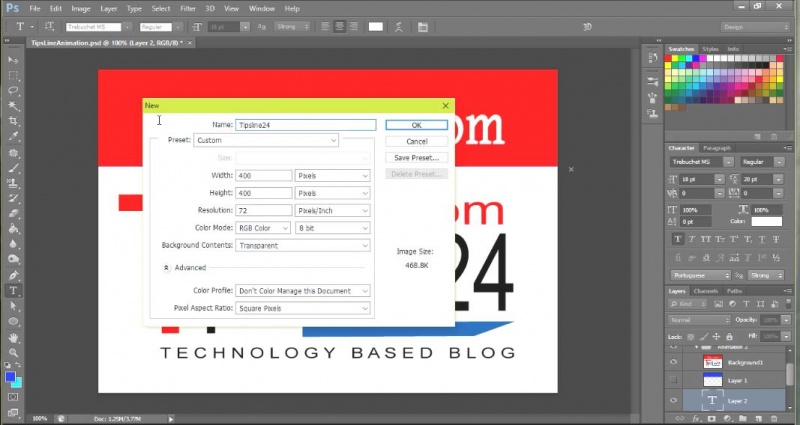Click the Name field containing Tipsline24
The width and height of the screenshot is (800, 425).
point(306,125)
